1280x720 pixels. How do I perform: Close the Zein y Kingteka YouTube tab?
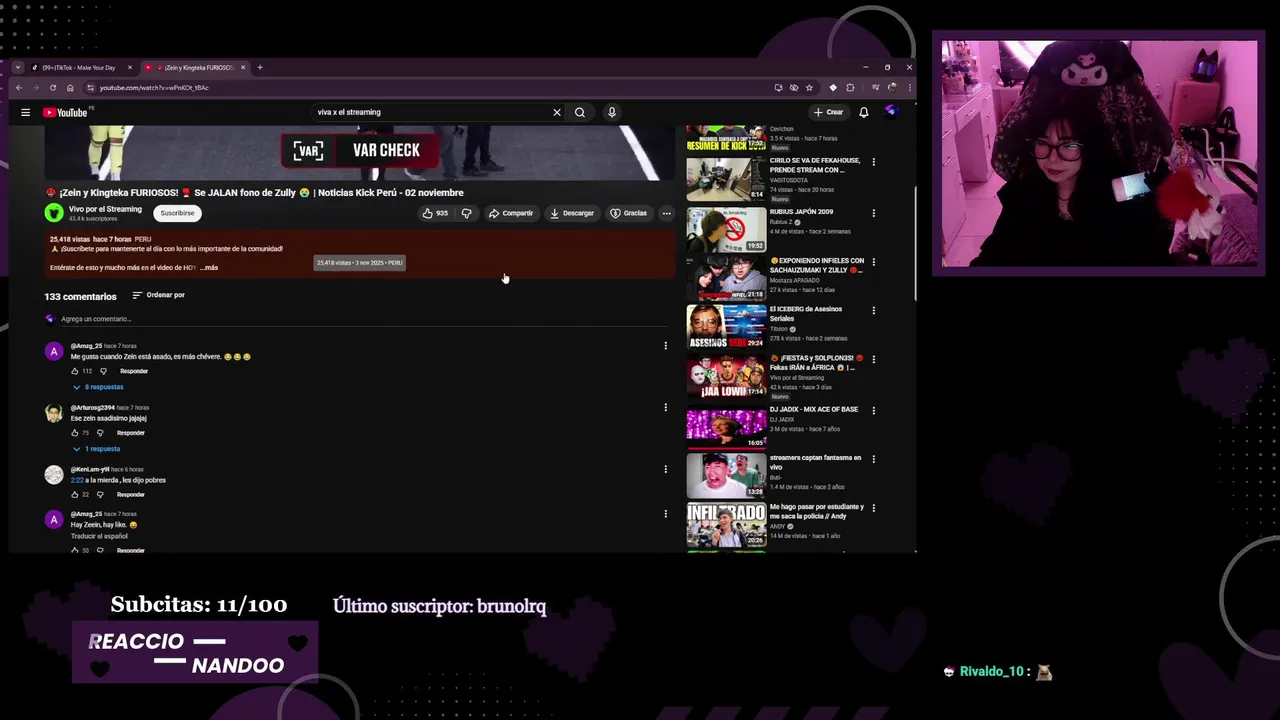[x=241, y=67]
